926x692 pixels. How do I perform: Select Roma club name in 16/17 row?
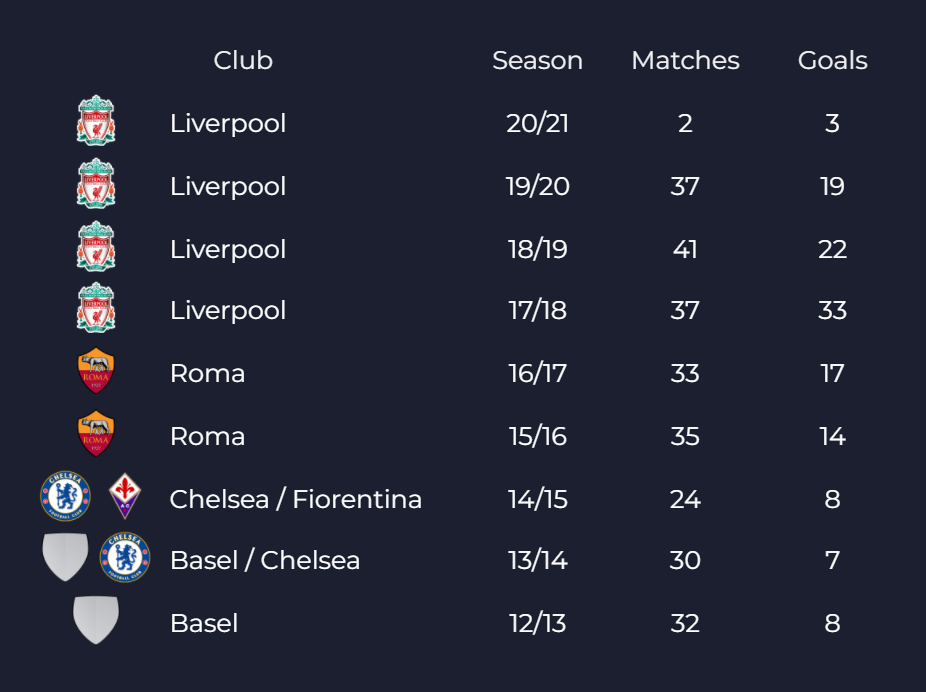207,373
